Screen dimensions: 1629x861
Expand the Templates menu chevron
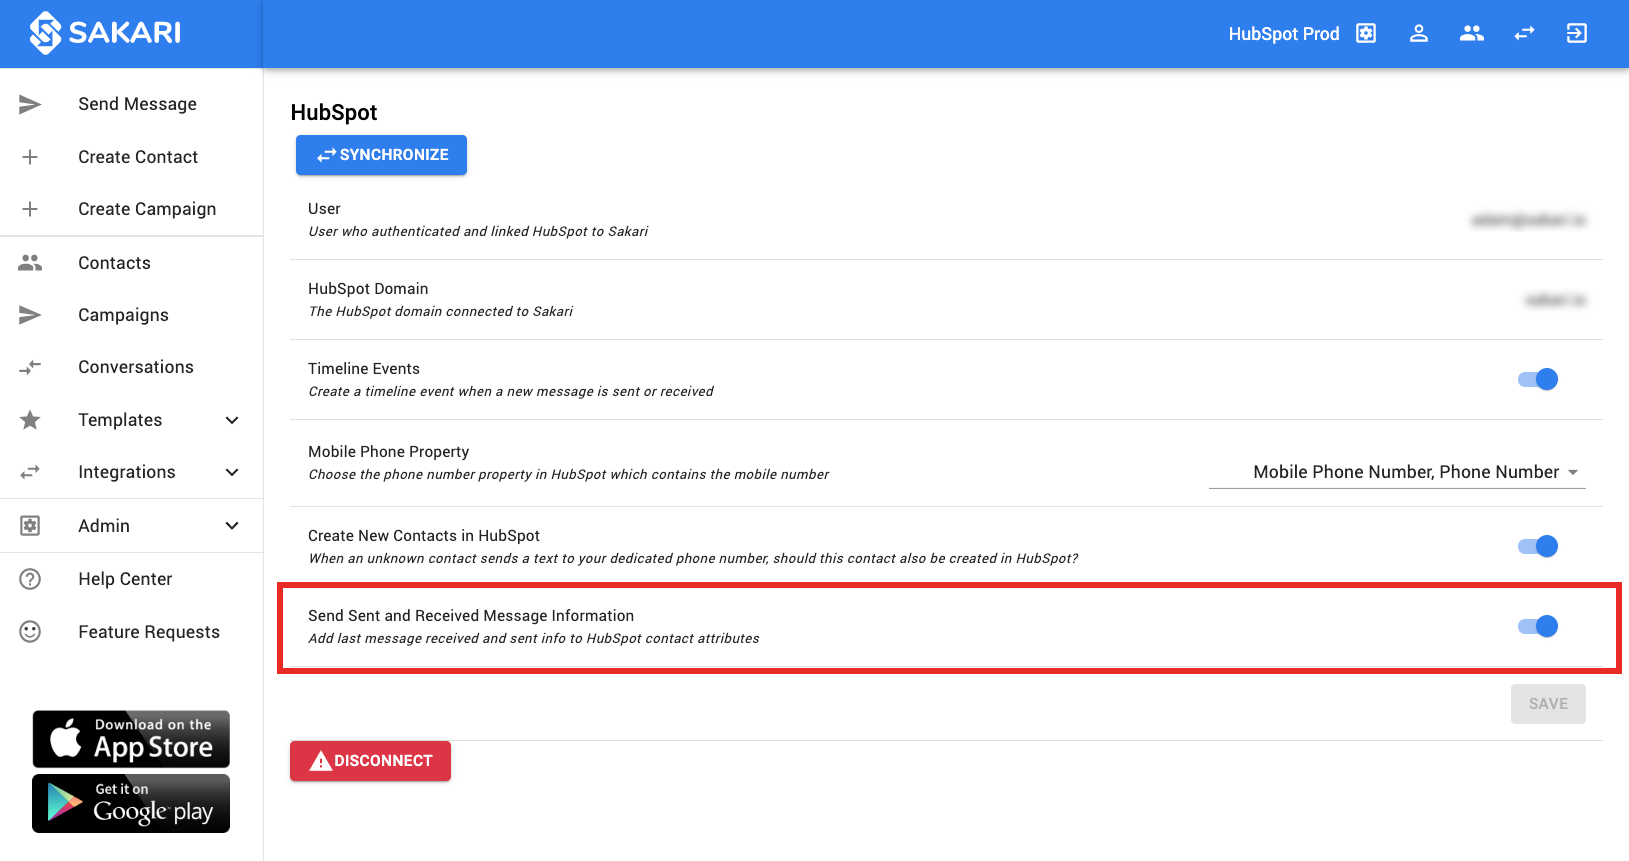[232, 420]
